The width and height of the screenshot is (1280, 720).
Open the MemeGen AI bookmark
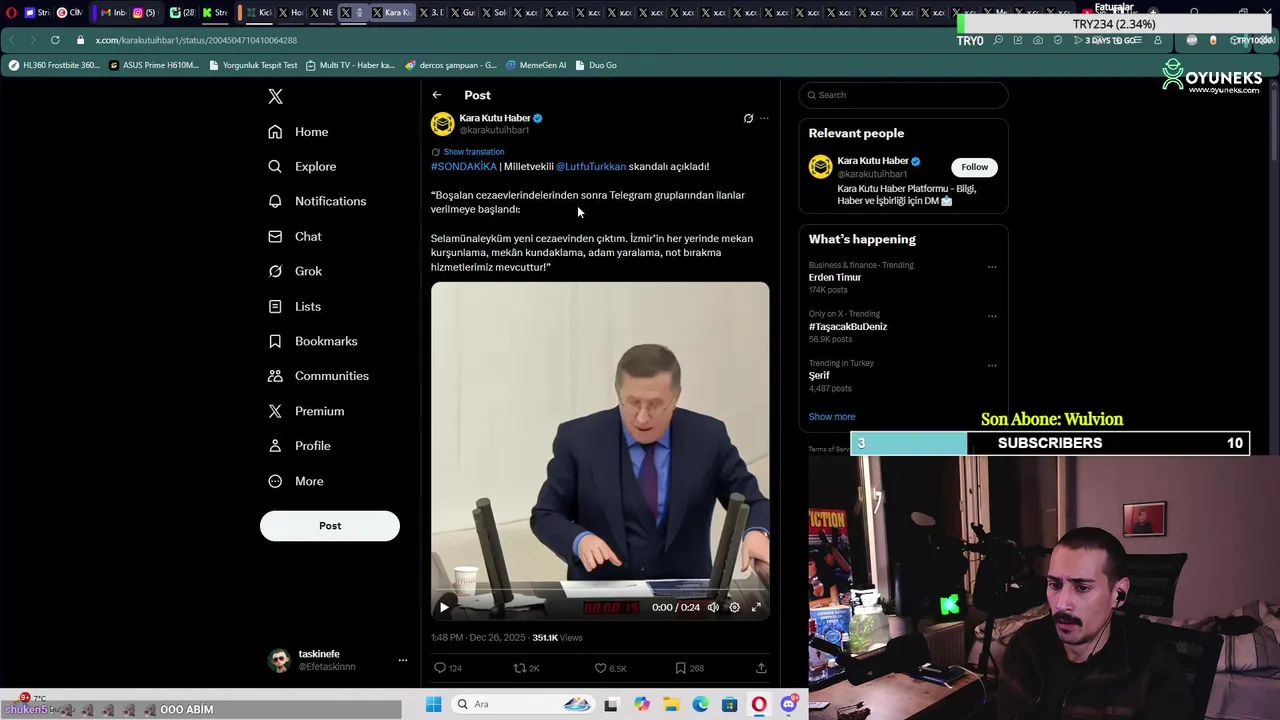click(536, 65)
